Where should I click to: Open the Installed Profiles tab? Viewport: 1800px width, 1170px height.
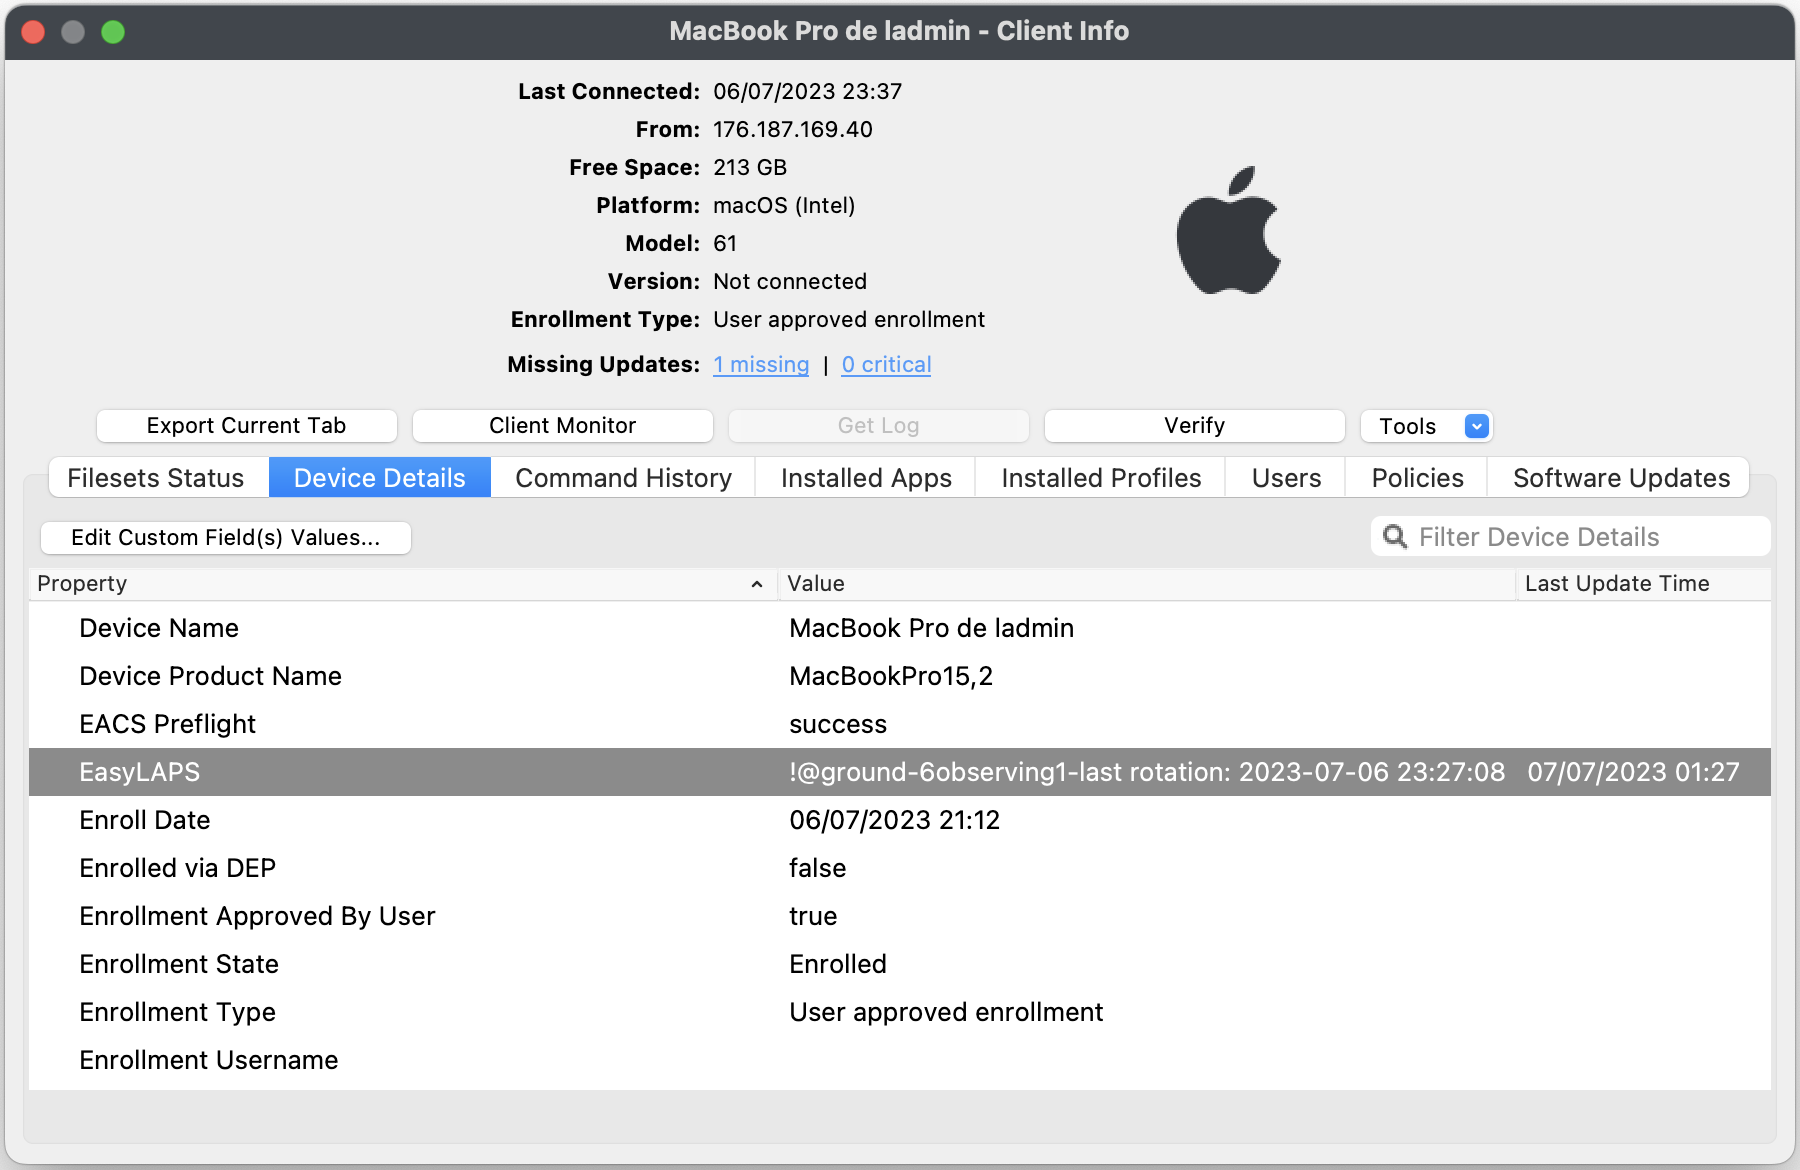pyautogui.click(x=1101, y=478)
